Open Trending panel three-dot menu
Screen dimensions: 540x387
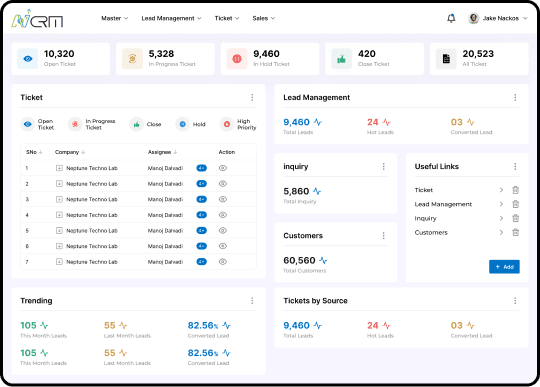click(252, 301)
